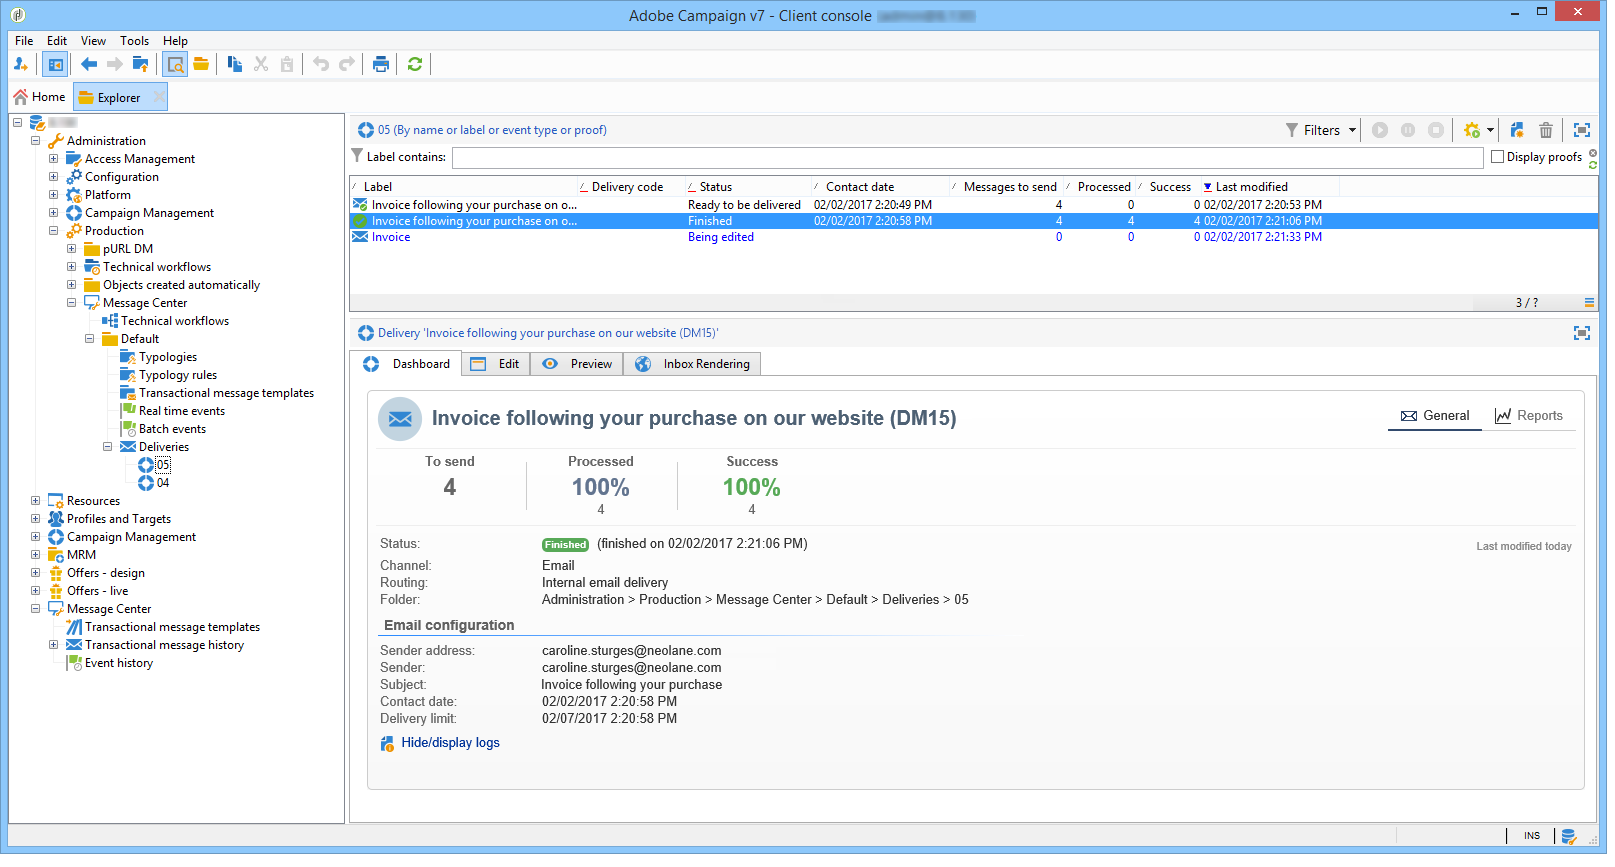Click the envelope icon beside the delivery title
The image size is (1615, 867).
400,419
